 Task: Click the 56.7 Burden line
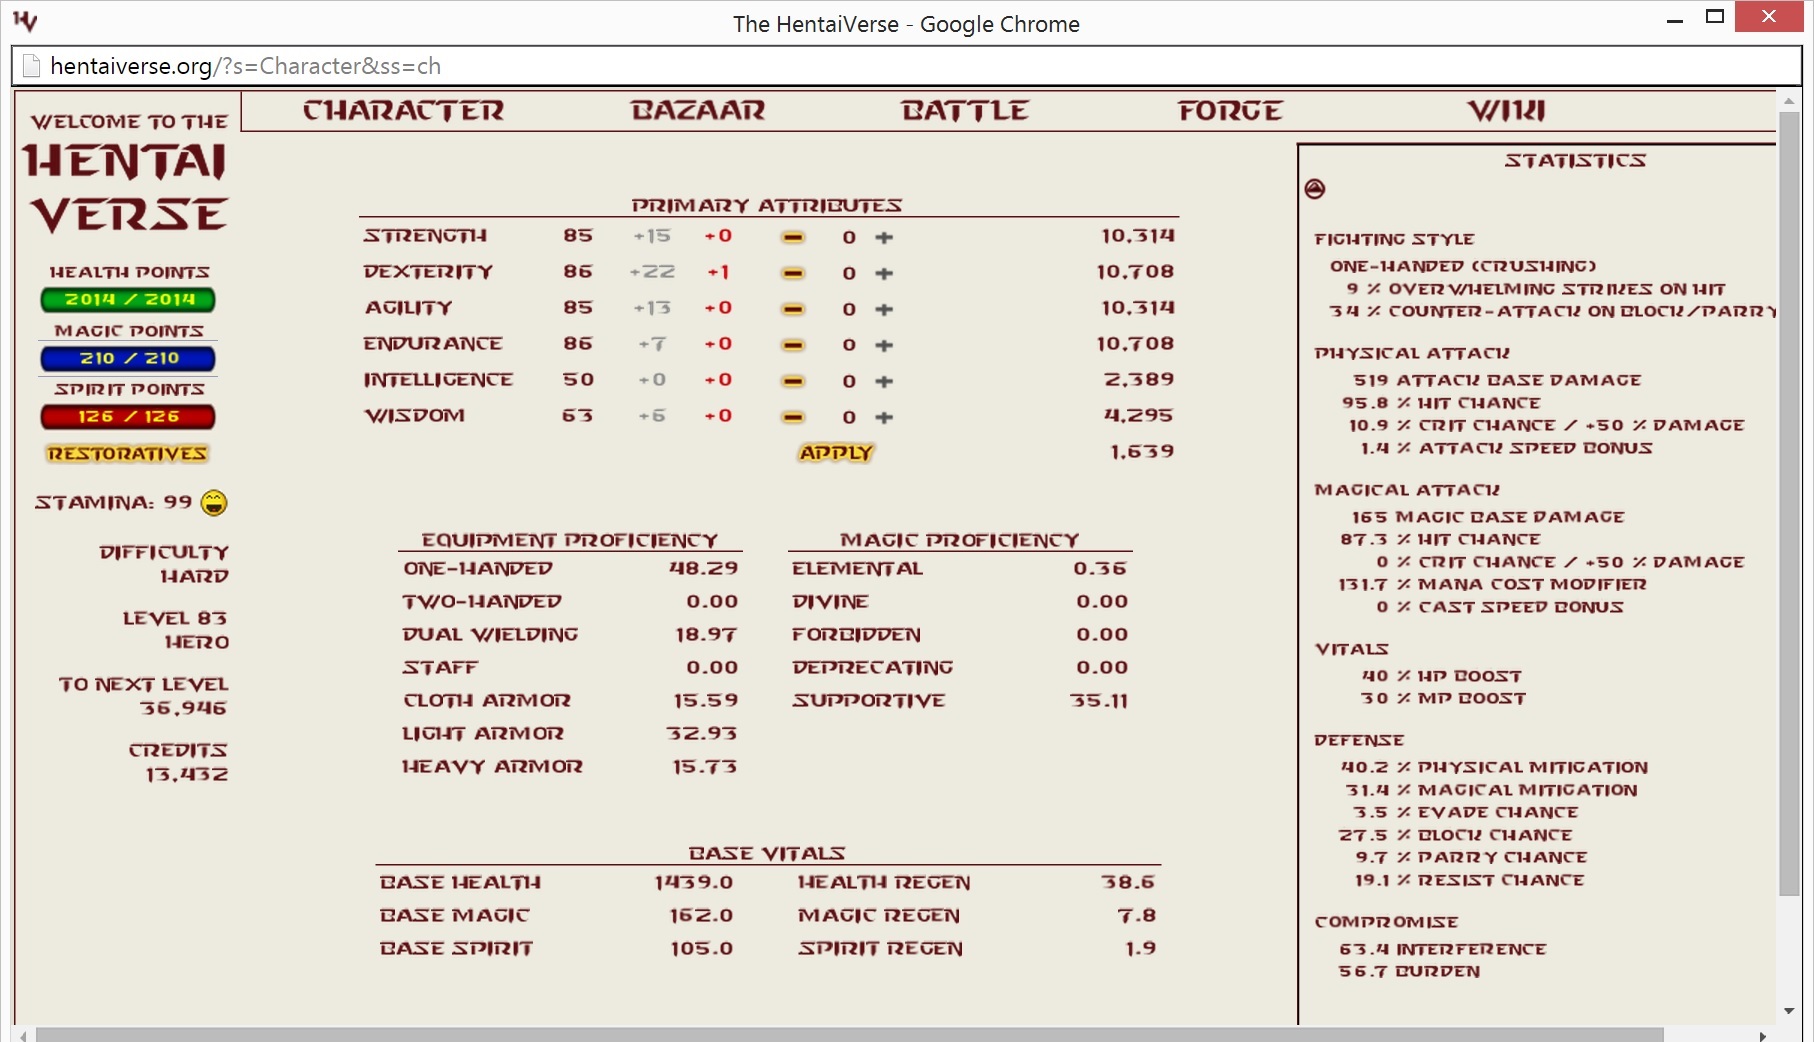[1409, 972]
